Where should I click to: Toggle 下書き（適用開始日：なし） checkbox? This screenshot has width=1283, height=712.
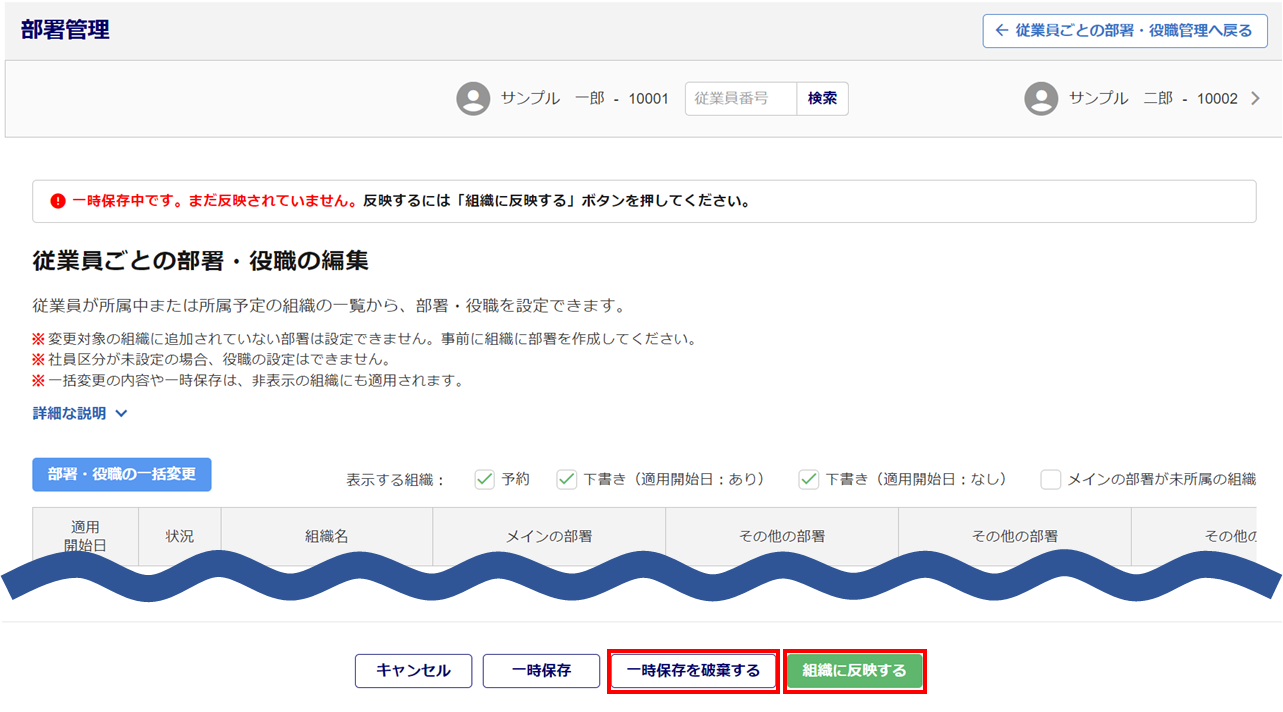coord(809,479)
